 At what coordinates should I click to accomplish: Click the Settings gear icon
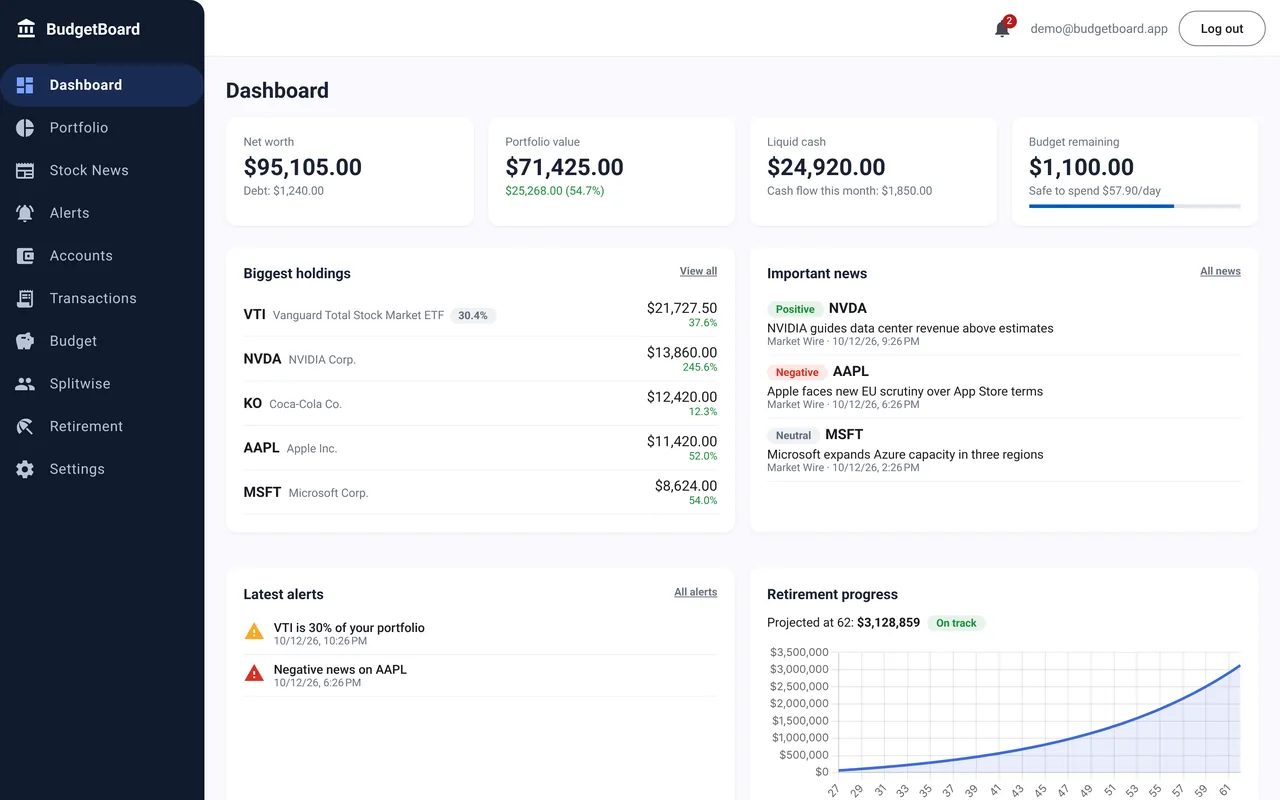click(25, 469)
